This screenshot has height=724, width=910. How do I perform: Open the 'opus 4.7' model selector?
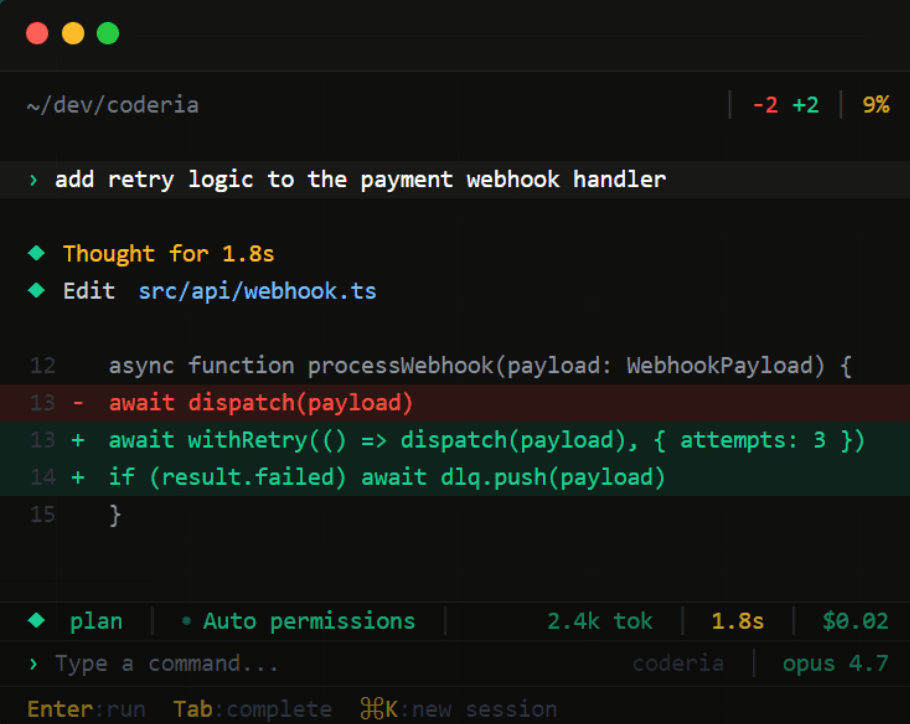835,663
